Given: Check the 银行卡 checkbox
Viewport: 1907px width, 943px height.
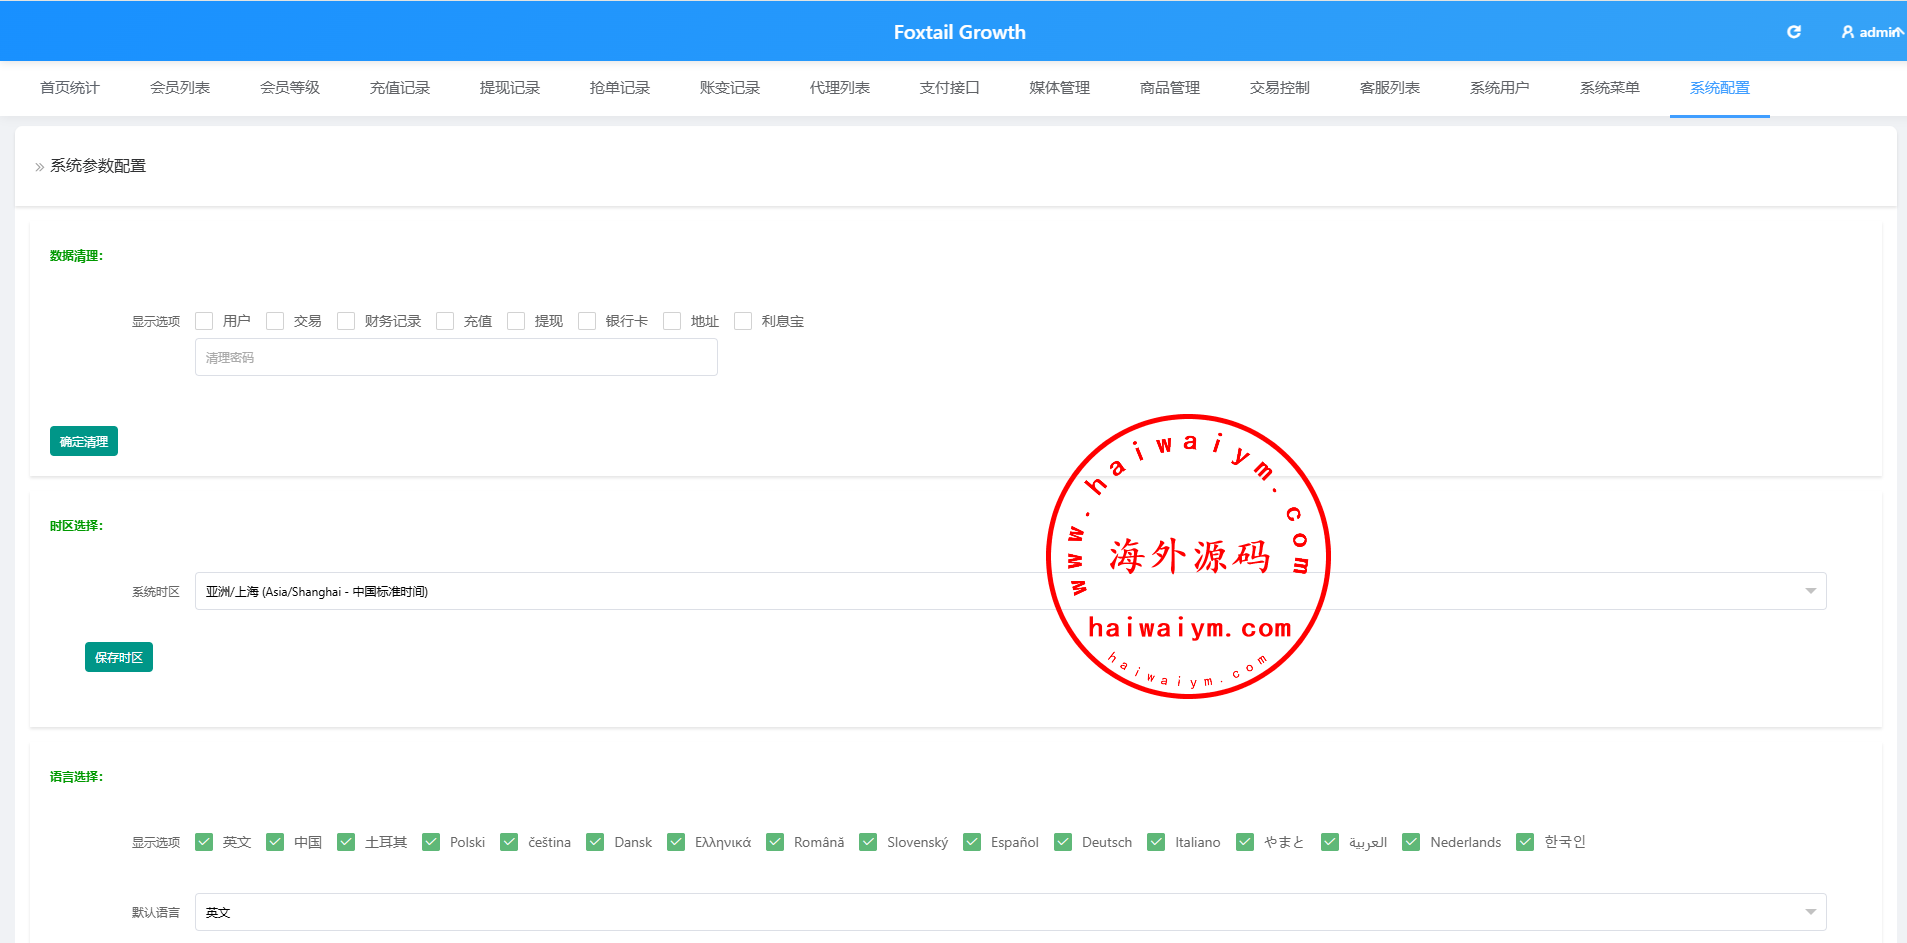Looking at the screenshot, I should [x=587, y=321].
